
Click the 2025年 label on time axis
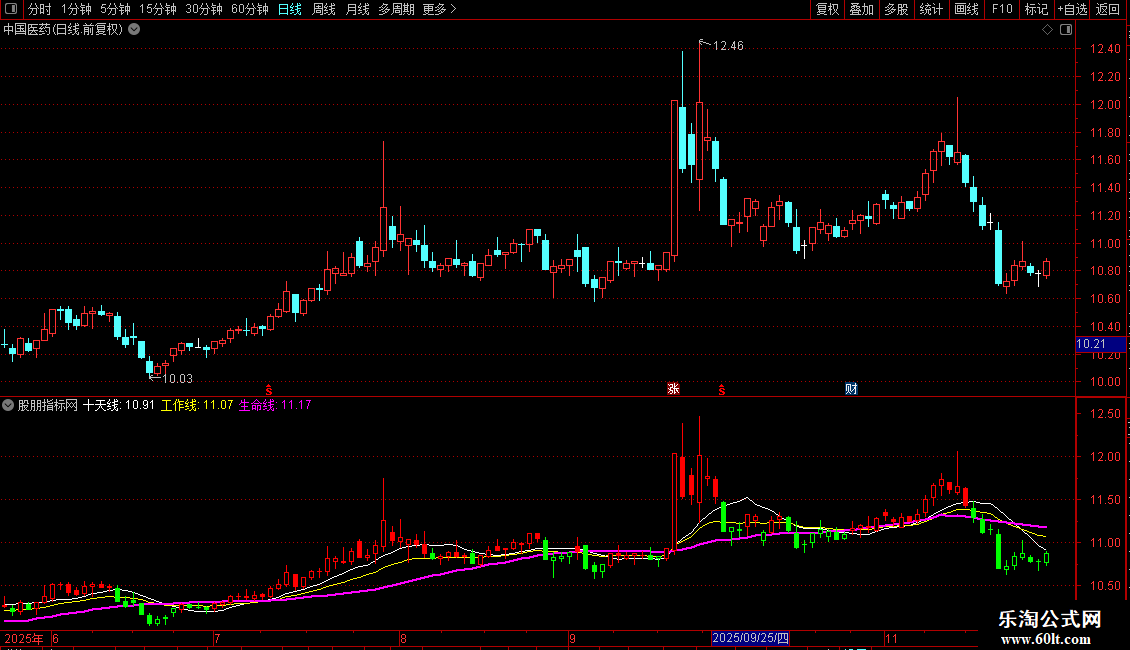(24, 638)
